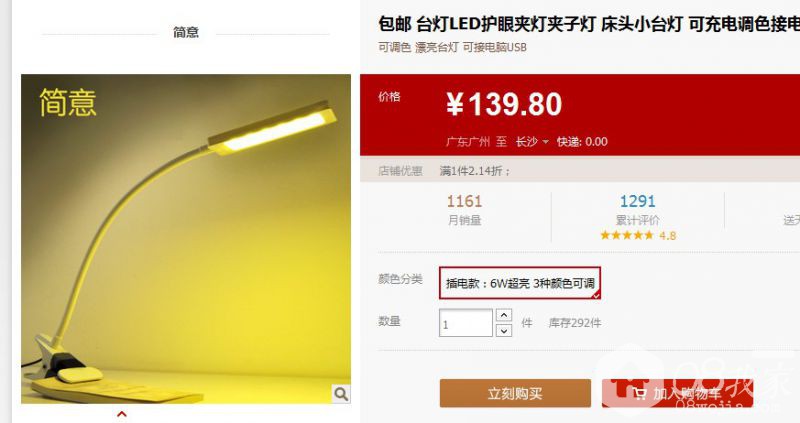Select the 插电款 6W超亮 color option
The height and width of the screenshot is (423, 800).
(519, 283)
